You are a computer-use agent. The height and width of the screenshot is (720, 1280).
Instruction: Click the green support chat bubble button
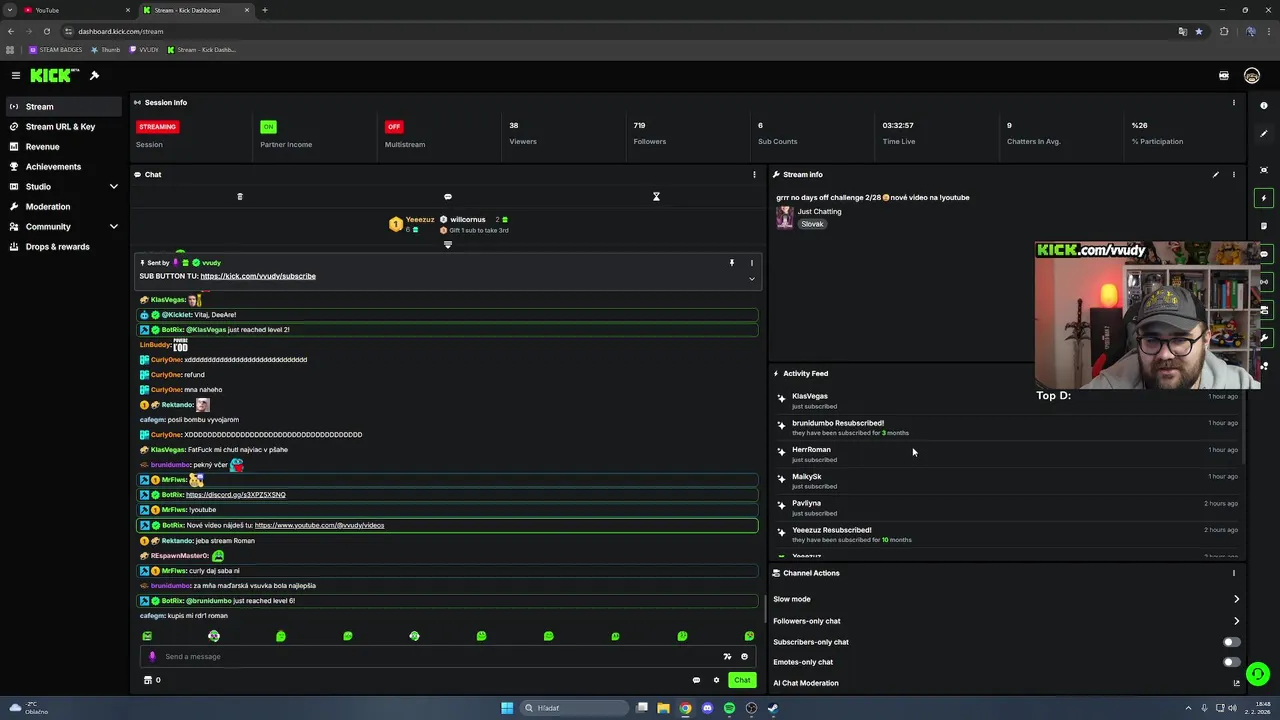click(x=1258, y=674)
